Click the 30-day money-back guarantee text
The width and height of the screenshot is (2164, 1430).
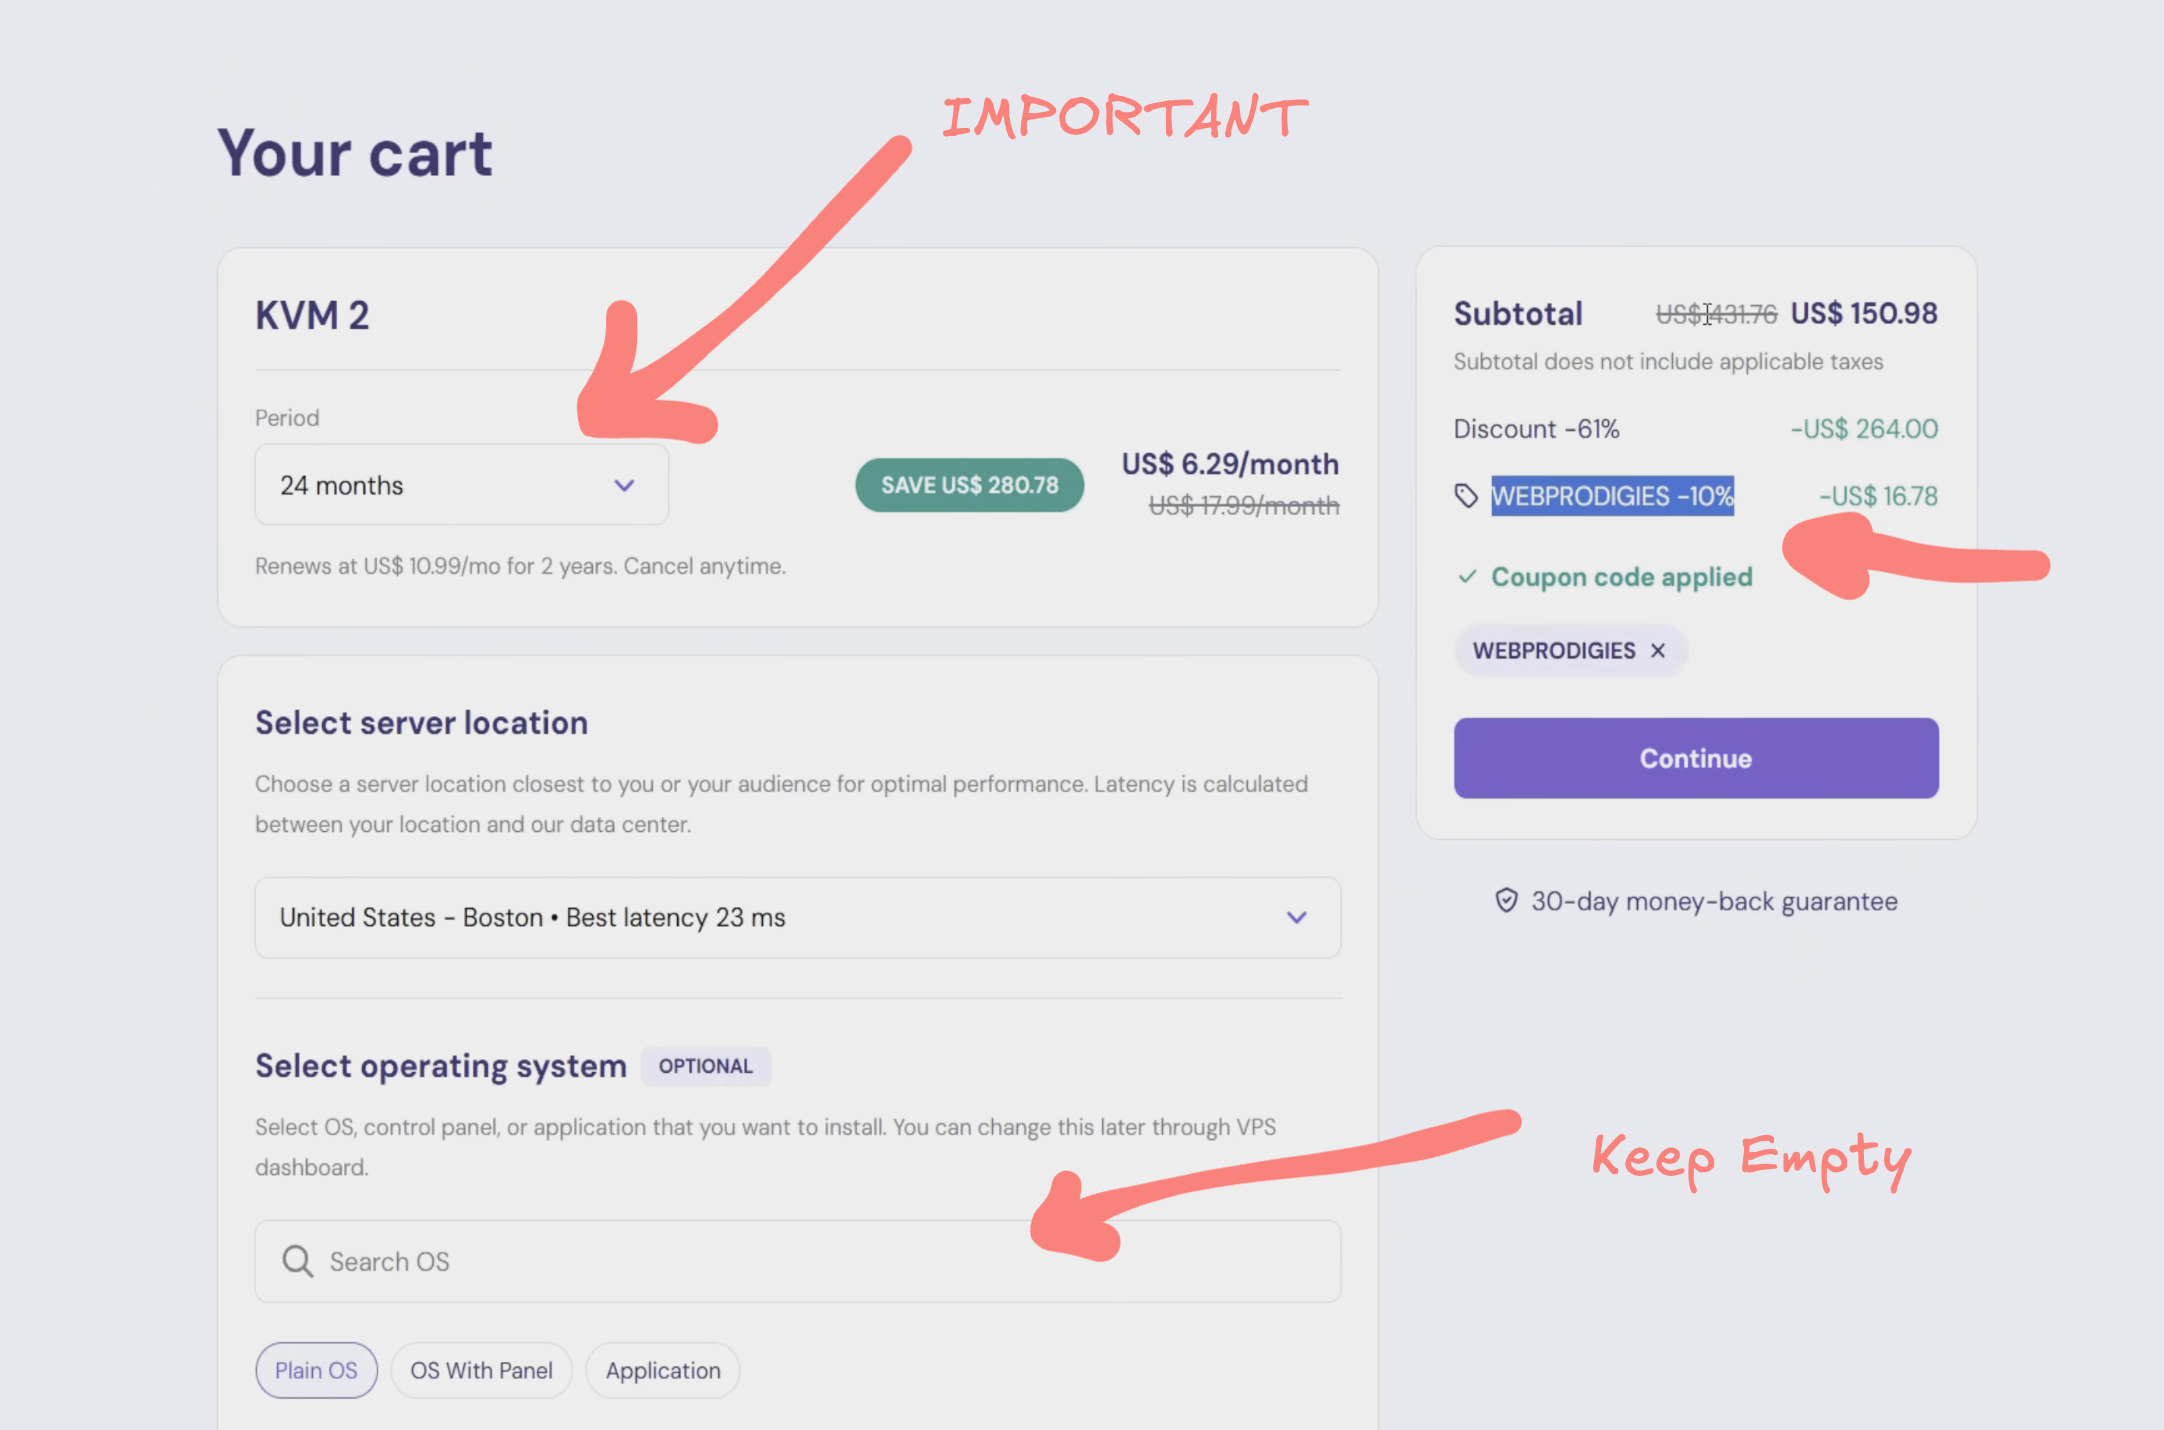coord(1714,901)
